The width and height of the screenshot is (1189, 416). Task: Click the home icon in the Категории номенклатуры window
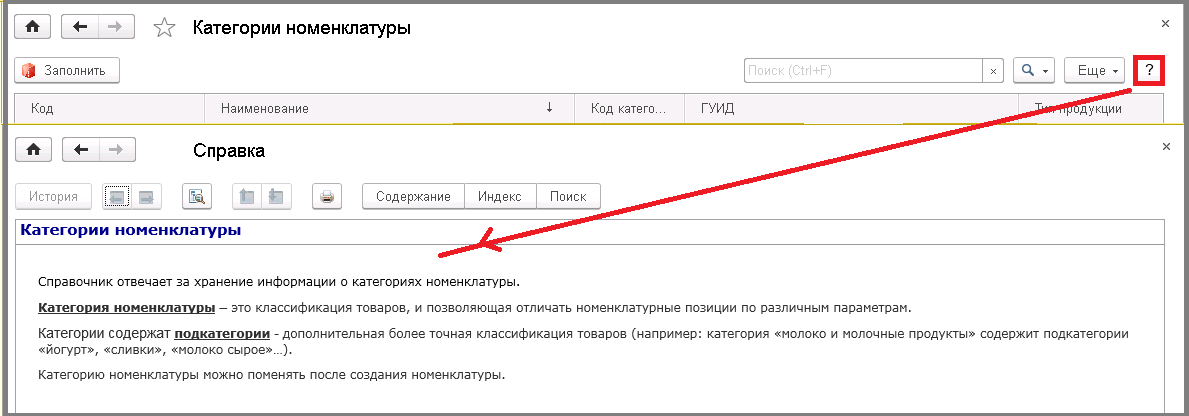click(x=33, y=27)
